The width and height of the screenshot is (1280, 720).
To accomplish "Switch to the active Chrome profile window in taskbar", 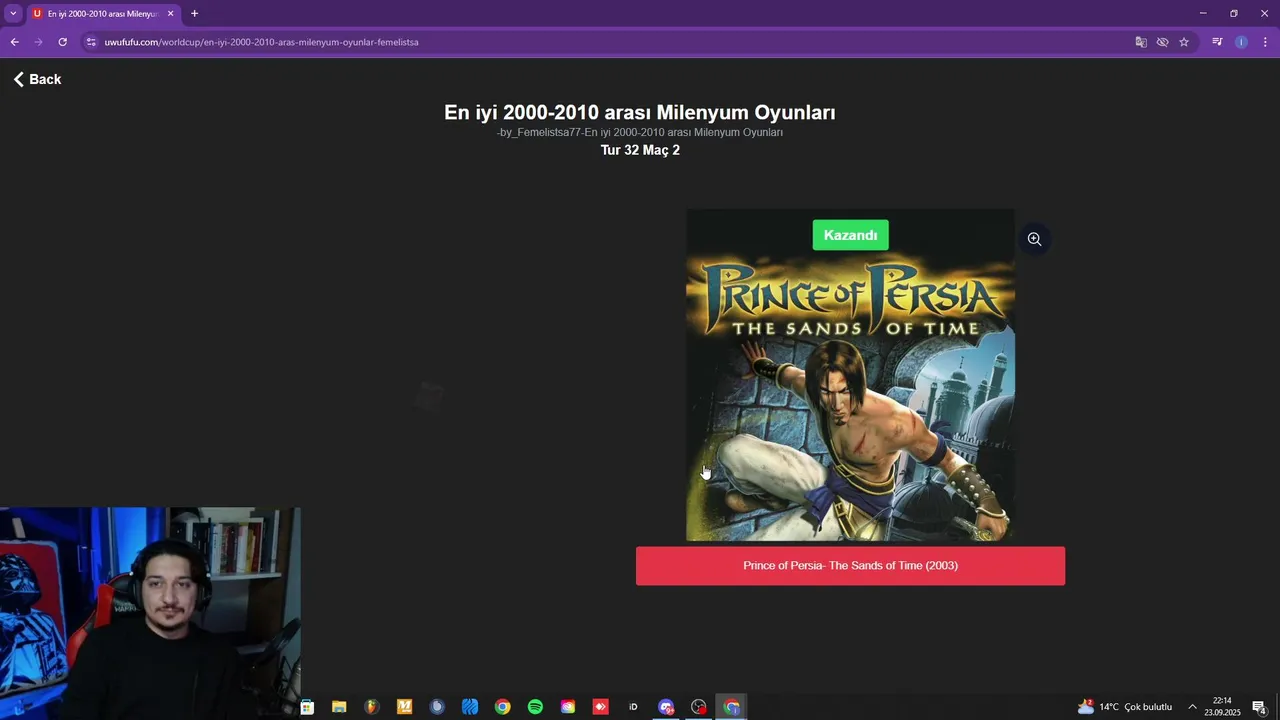I will click(x=731, y=707).
